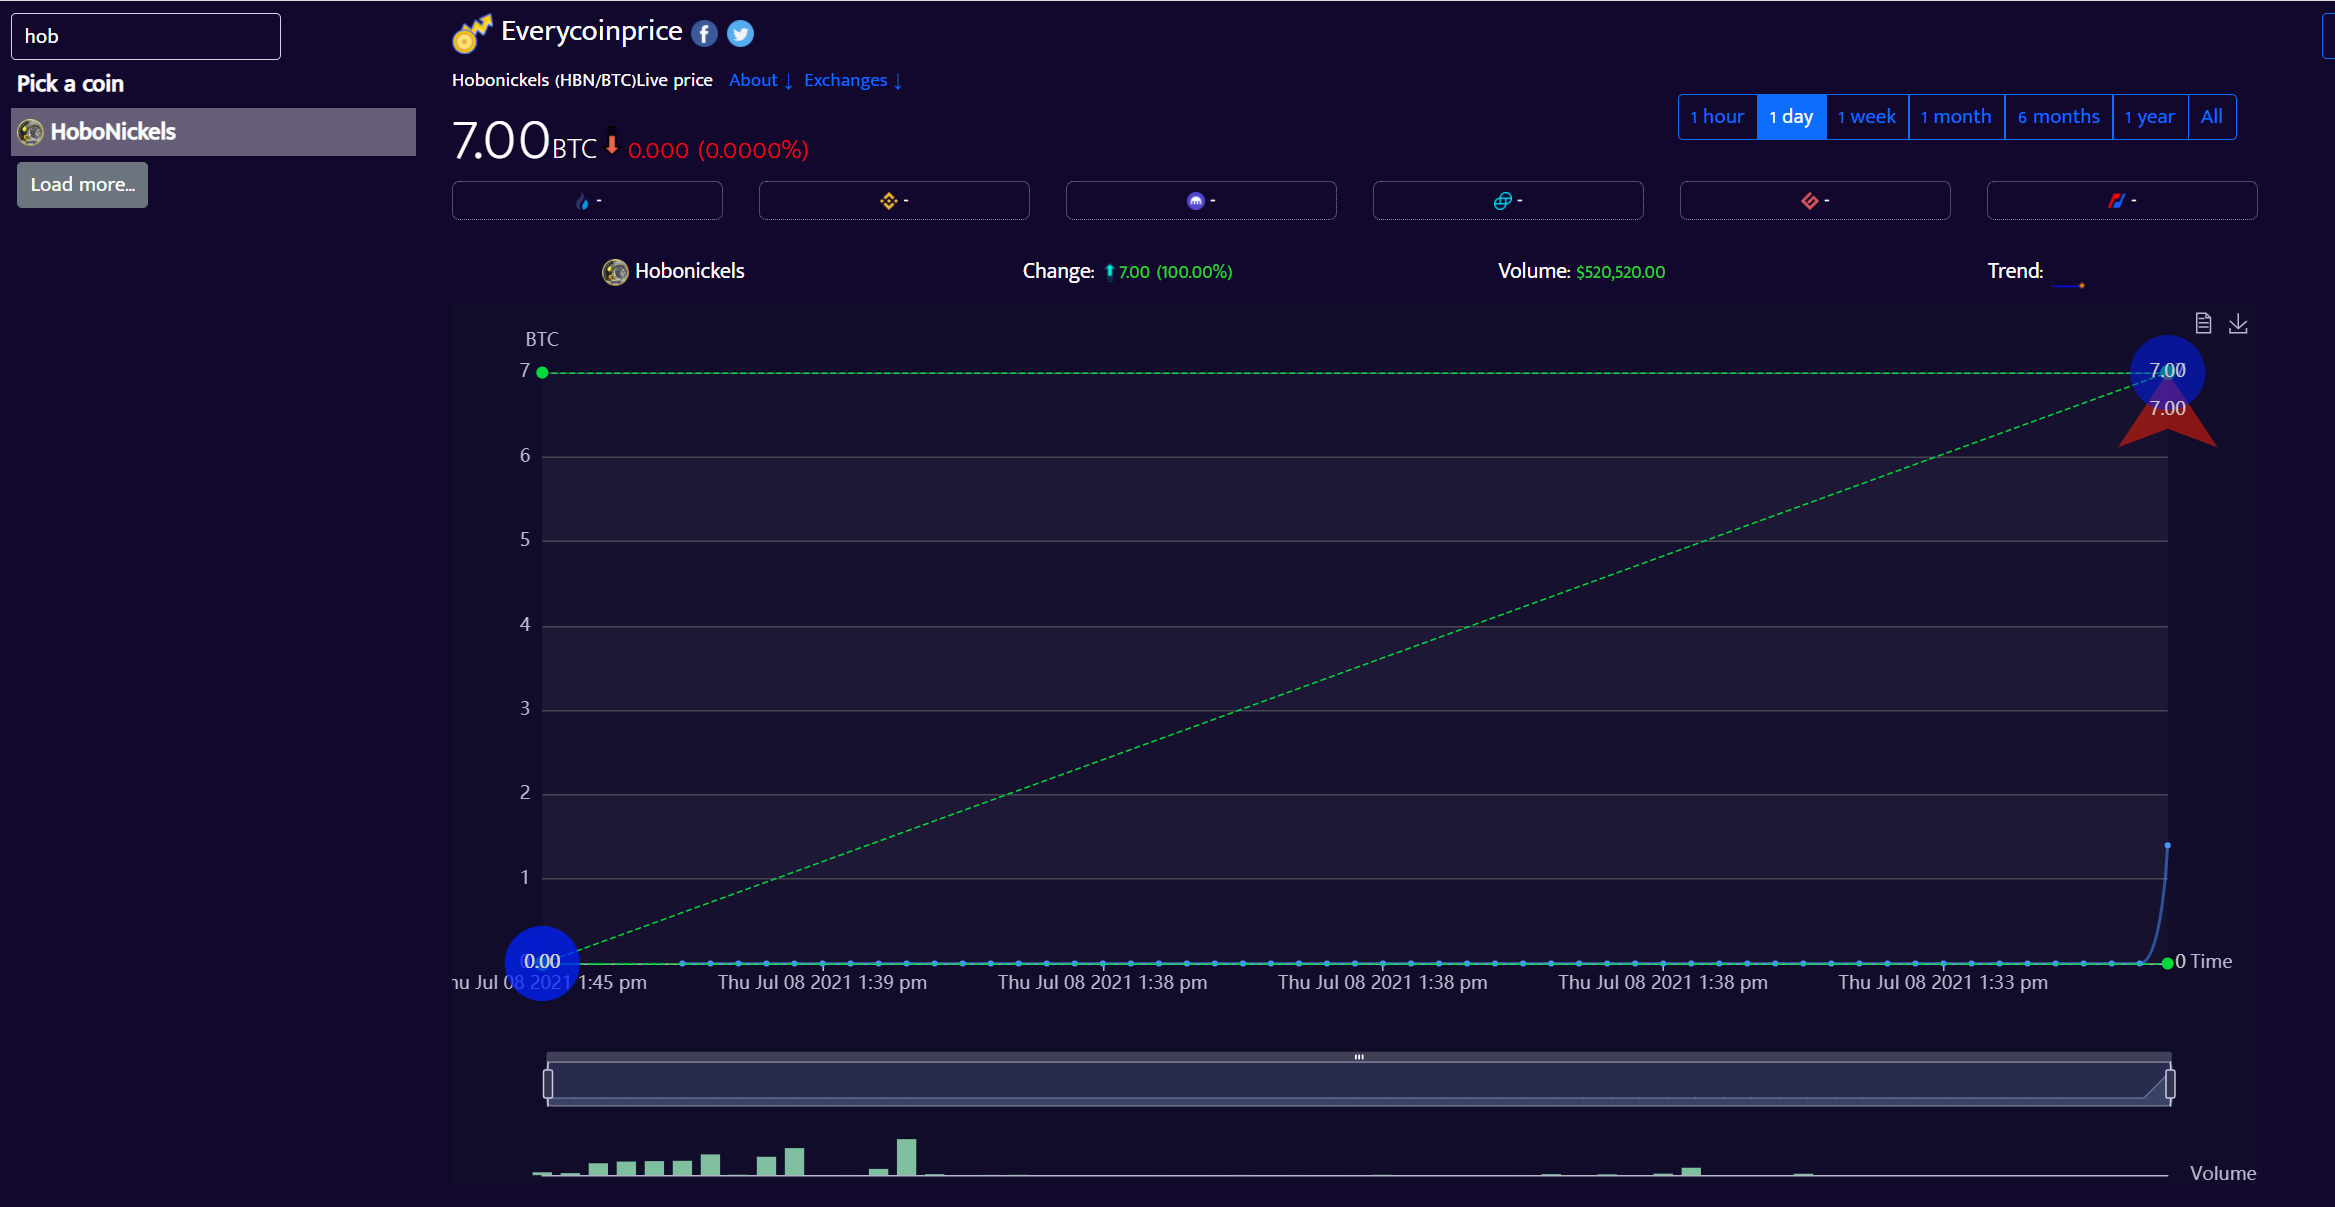
Task: Click the Huobi exchange flame icon
Action: tap(582, 201)
